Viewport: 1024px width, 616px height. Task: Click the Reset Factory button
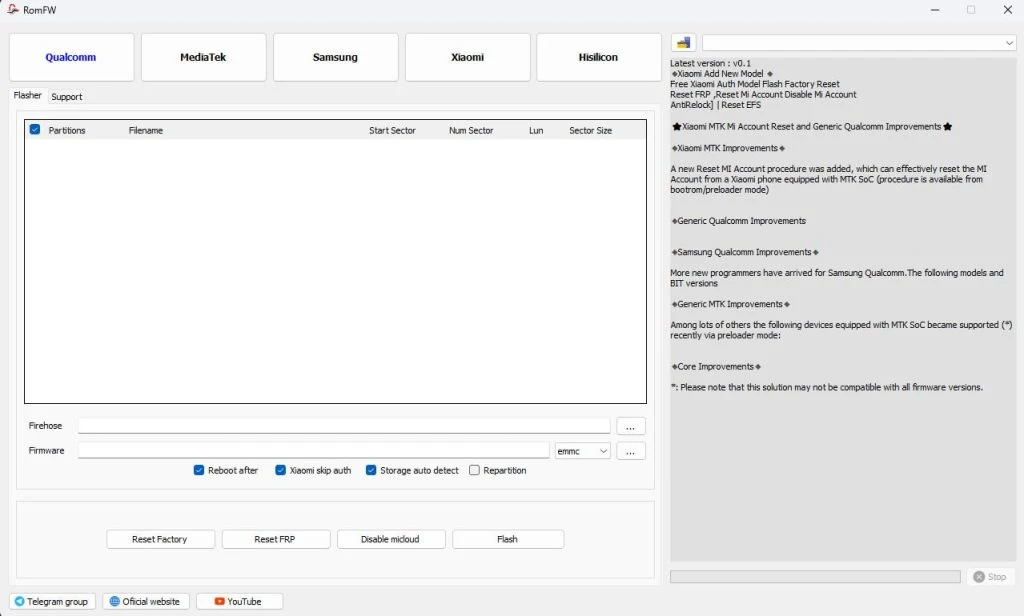pos(160,539)
